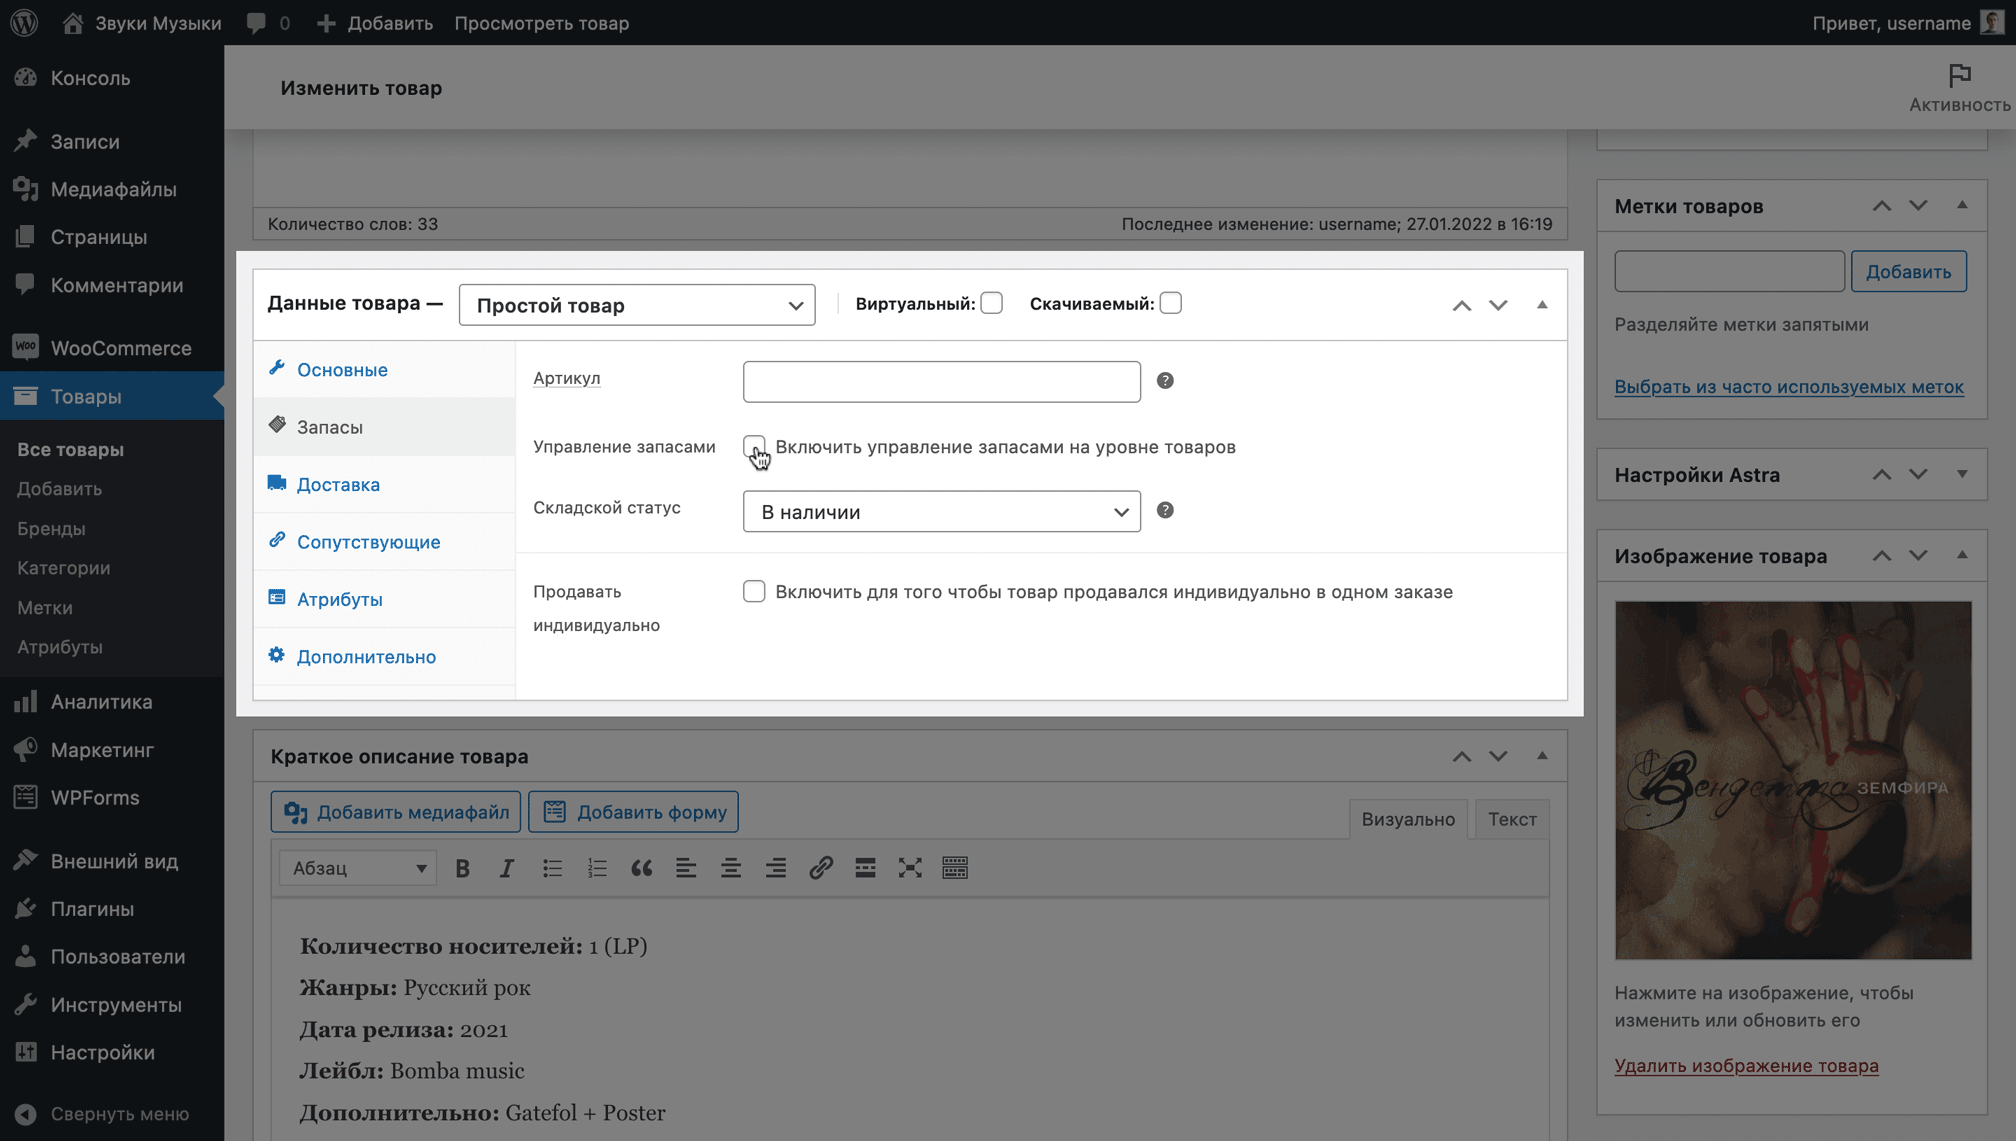This screenshot has height=1141, width=2016.
Task: Insert a bulleted list
Action: coord(552,868)
